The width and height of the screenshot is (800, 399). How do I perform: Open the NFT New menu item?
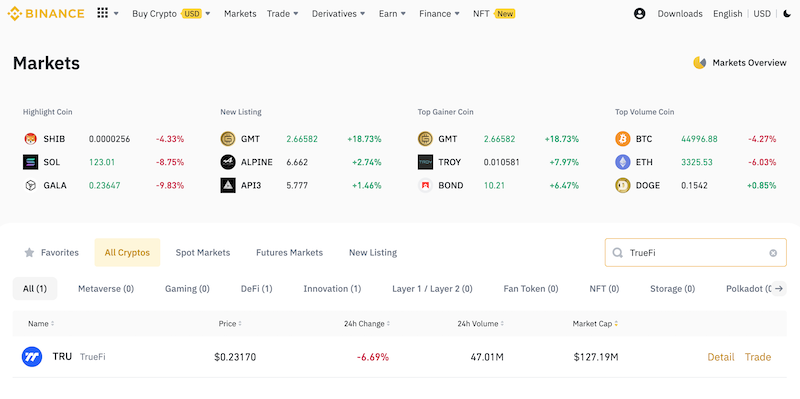[x=494, y=14]
